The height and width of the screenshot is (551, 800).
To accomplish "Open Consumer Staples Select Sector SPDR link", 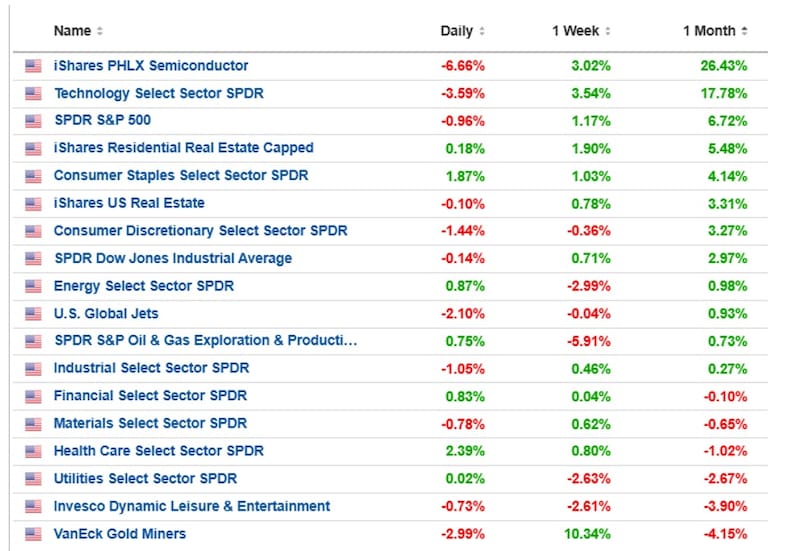I will point(181,176).
